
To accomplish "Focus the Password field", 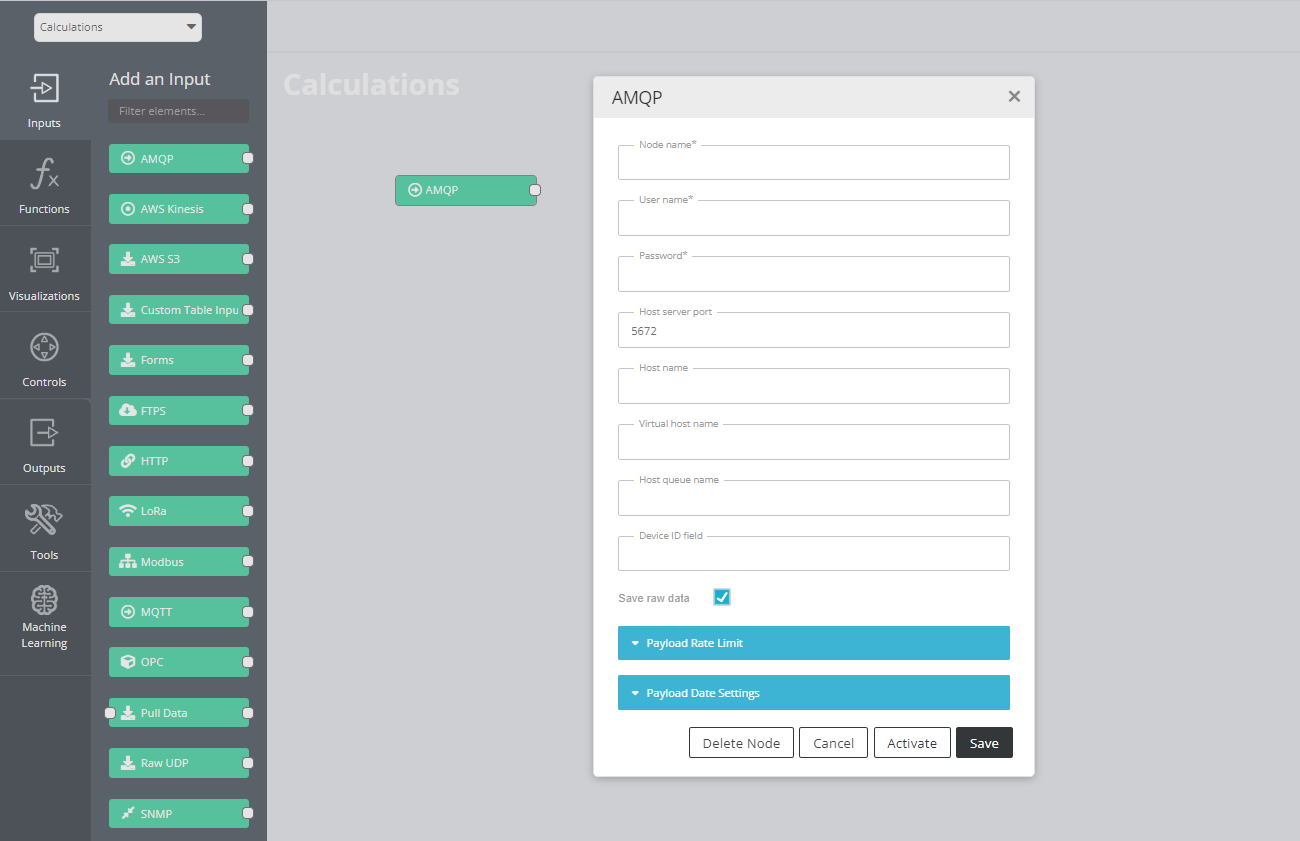I will (x=814, y=274).
